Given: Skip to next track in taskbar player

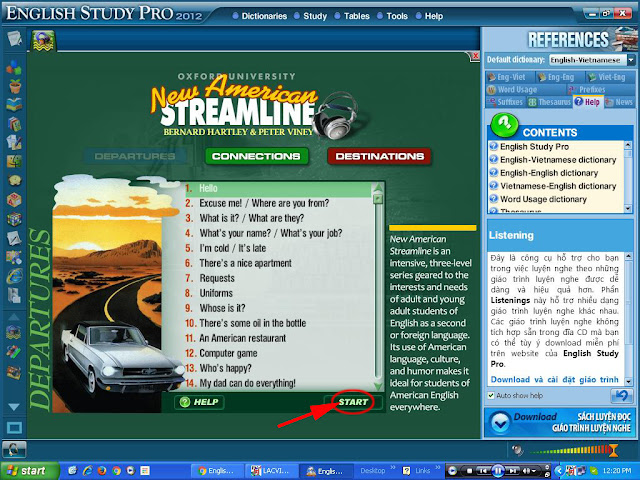Looking at the screenshot, I should [513, 471].
